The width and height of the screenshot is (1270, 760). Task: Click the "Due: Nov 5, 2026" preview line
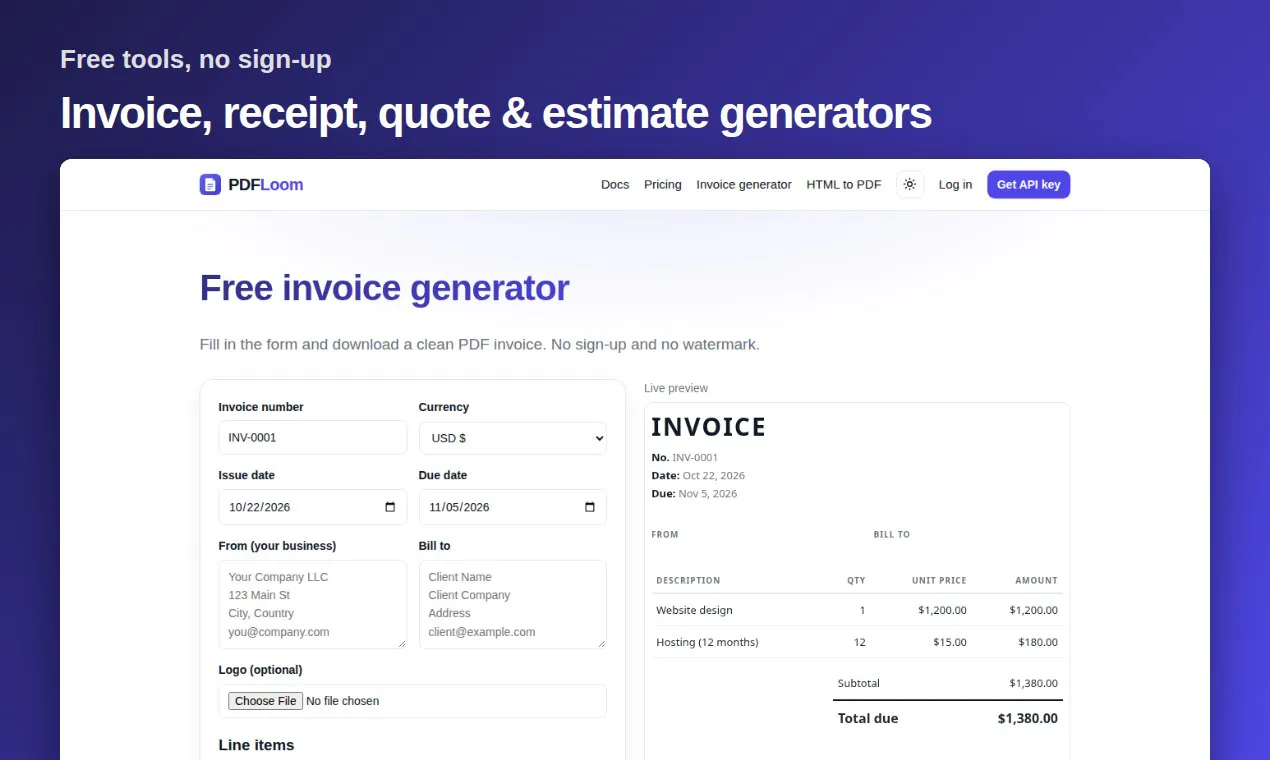694,494
